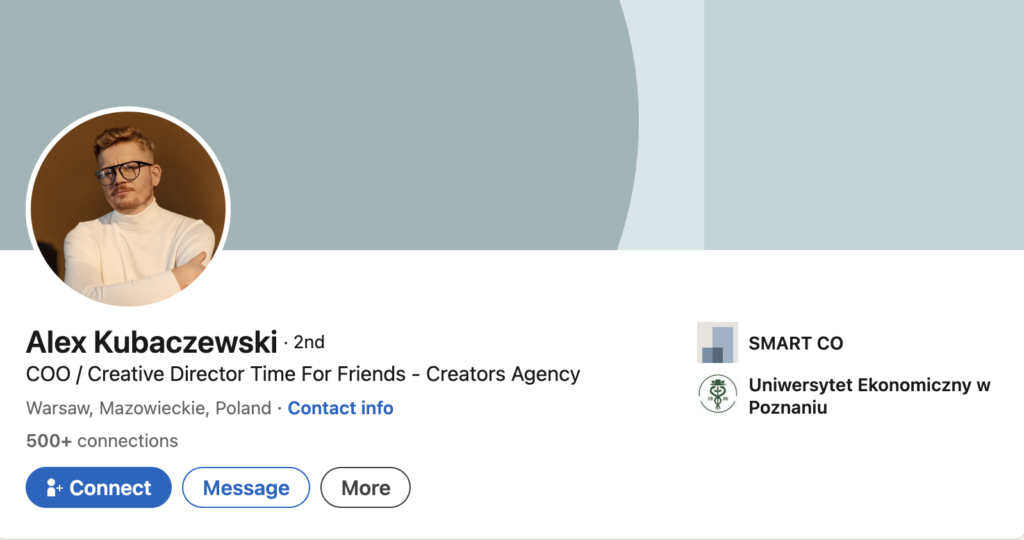Image resolution: width=1024 pixels, height=540 pixels.
Task: Click the Connect button label
Action: [x=110, y=488]
